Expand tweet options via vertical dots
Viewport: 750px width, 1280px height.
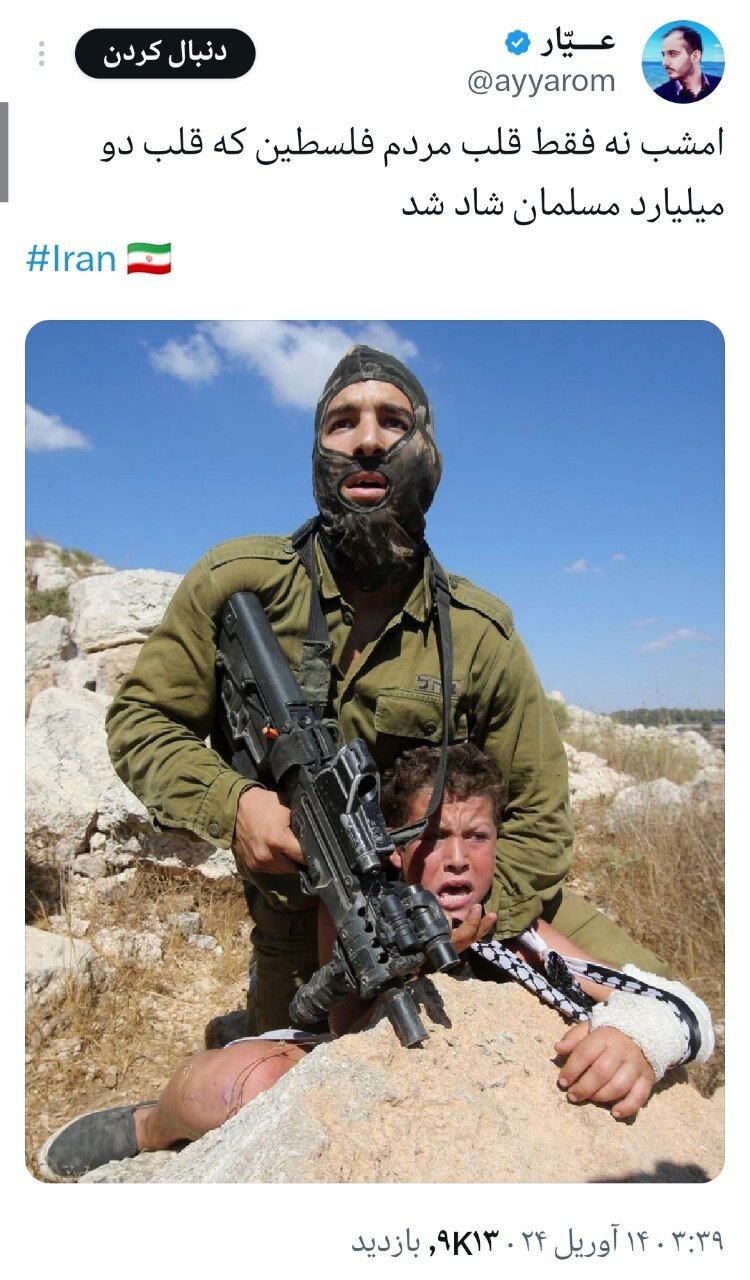pyautogui.click(x=41, y=54)
